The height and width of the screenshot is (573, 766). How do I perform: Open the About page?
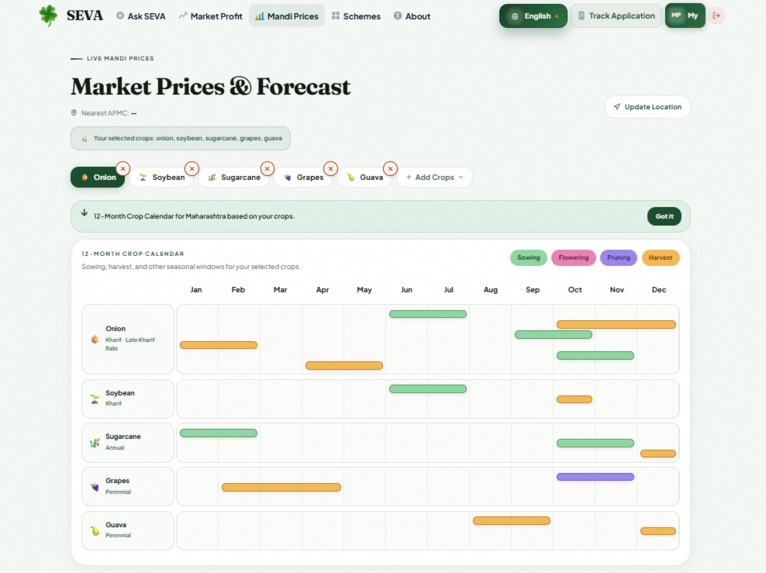pos(412,16)
